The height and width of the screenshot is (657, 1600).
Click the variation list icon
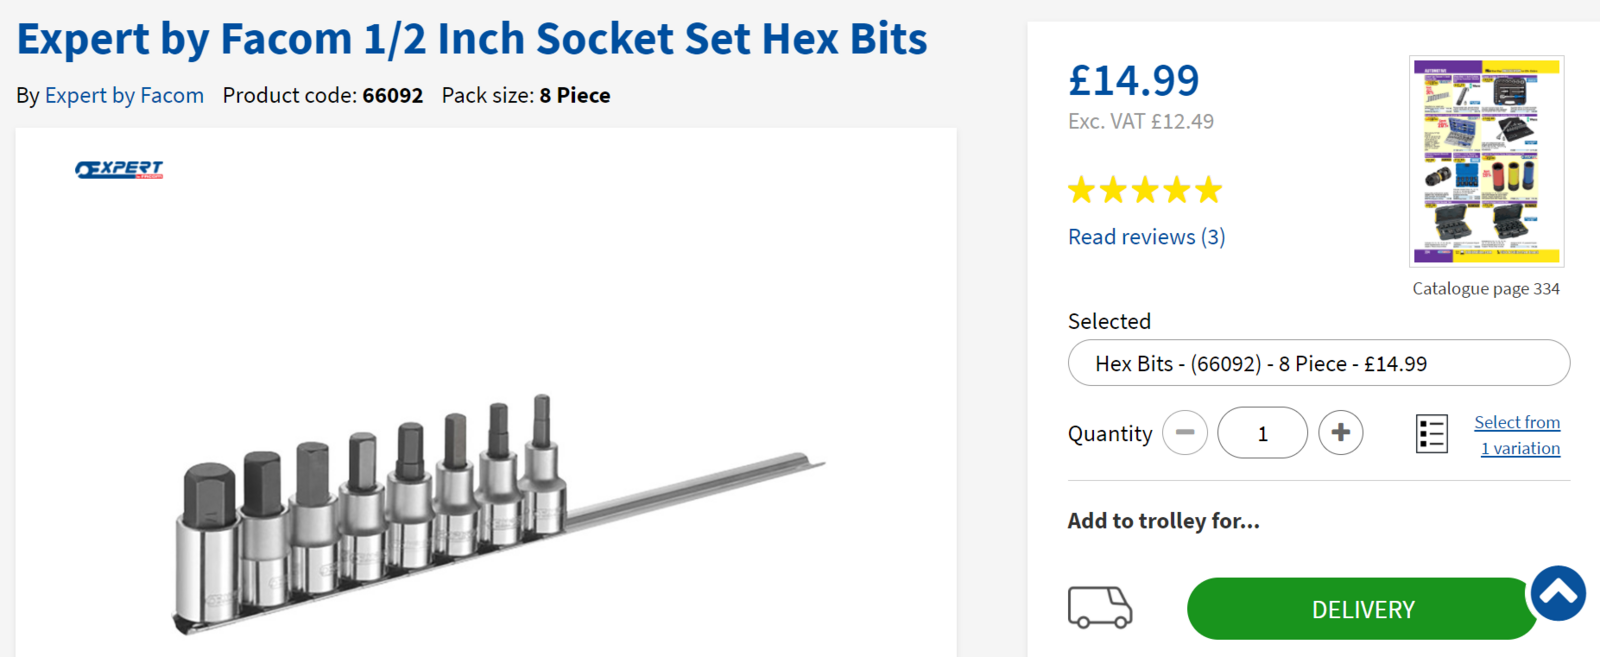1431,434
